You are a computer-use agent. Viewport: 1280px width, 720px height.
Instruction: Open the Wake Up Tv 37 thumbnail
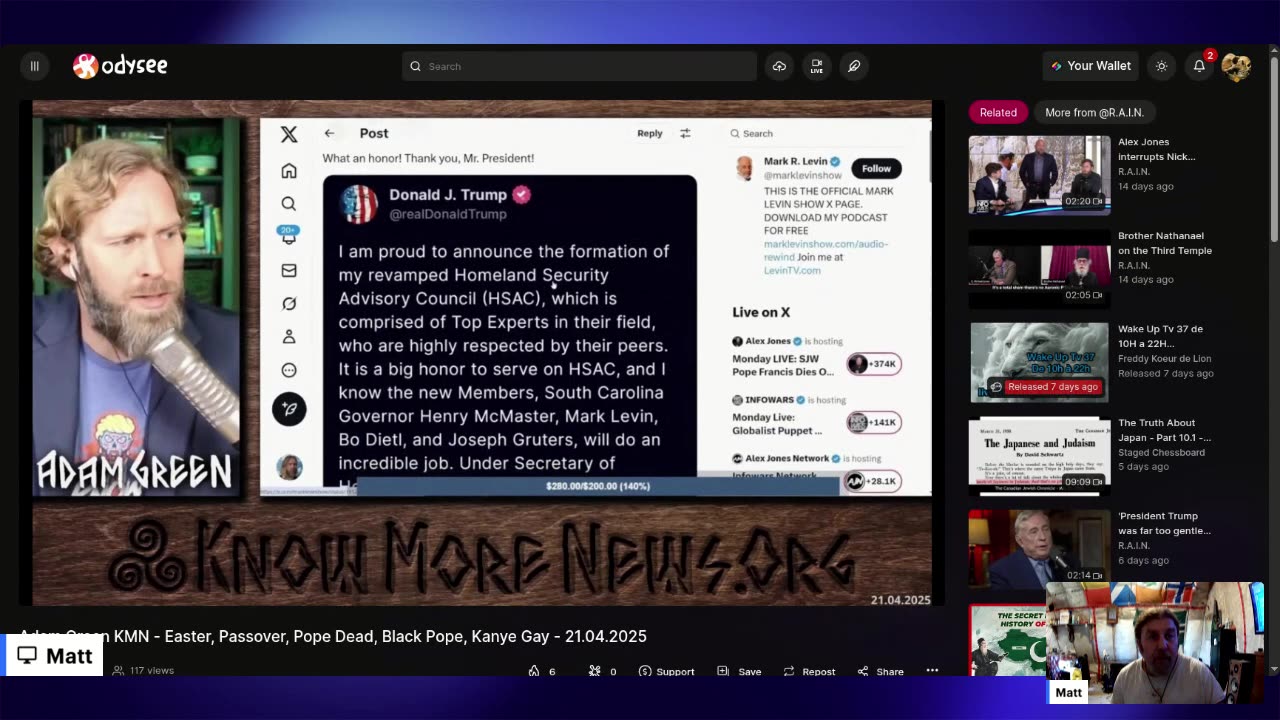1039,362
